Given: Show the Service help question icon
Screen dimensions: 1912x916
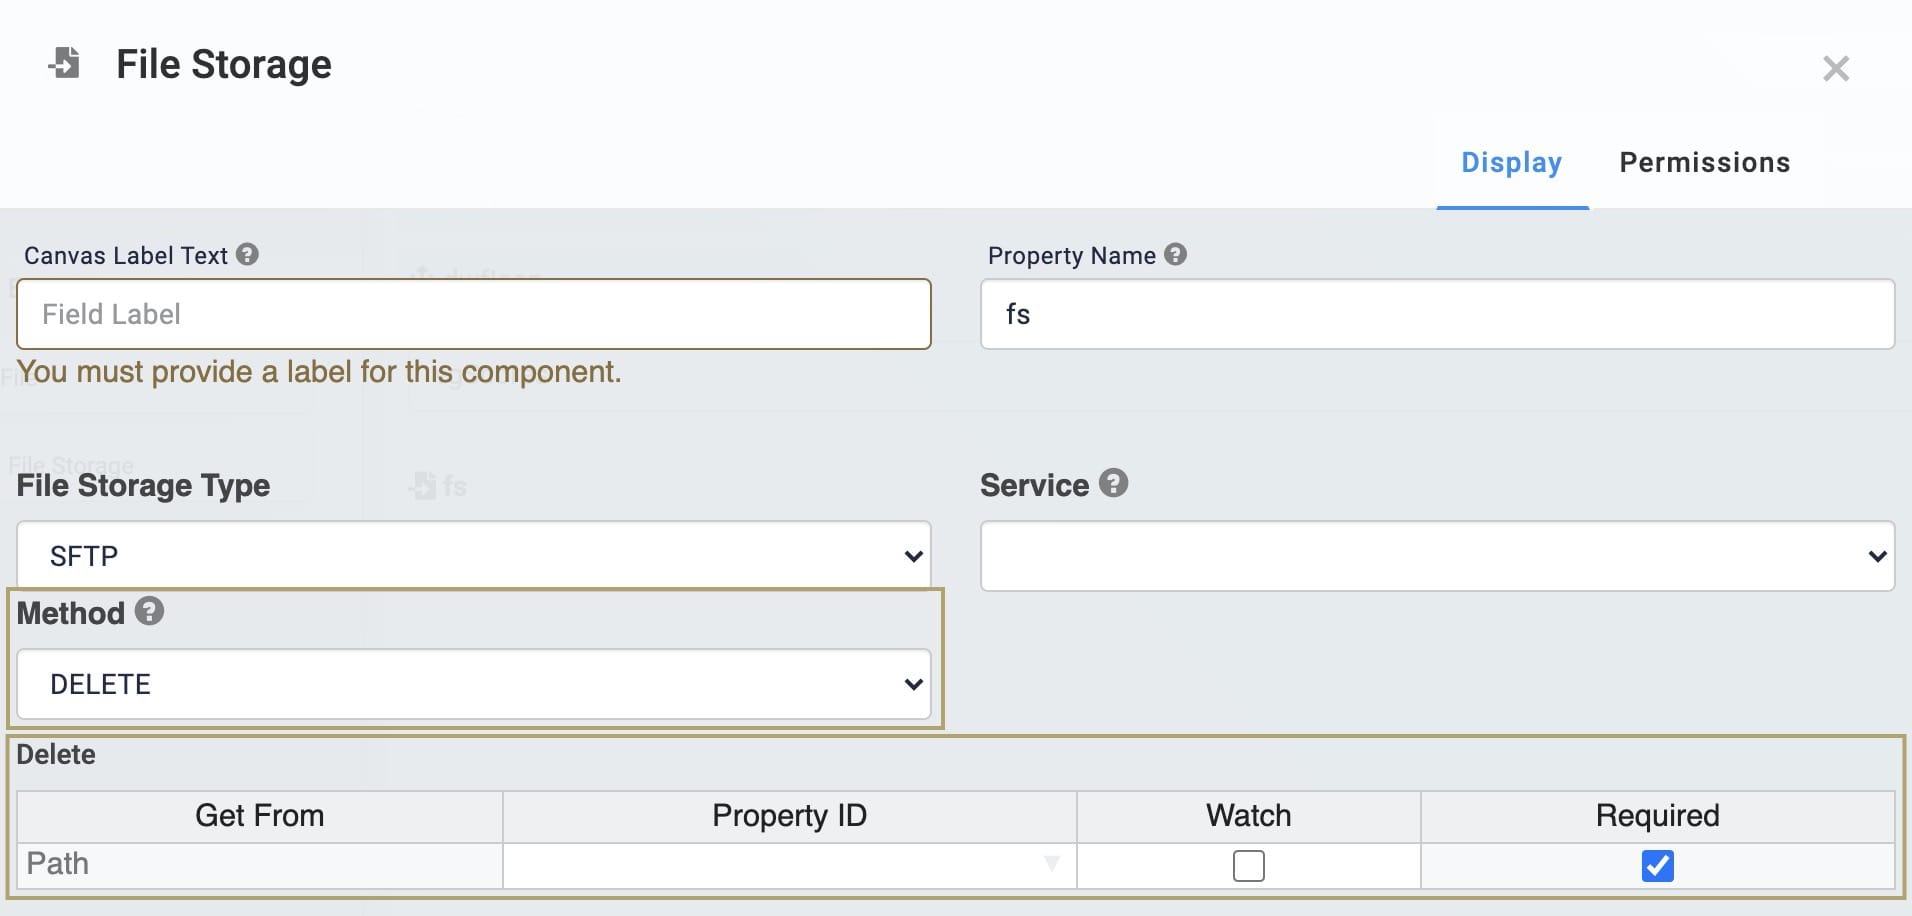Looking at the screenshot, I should (x=1113, y=483).
